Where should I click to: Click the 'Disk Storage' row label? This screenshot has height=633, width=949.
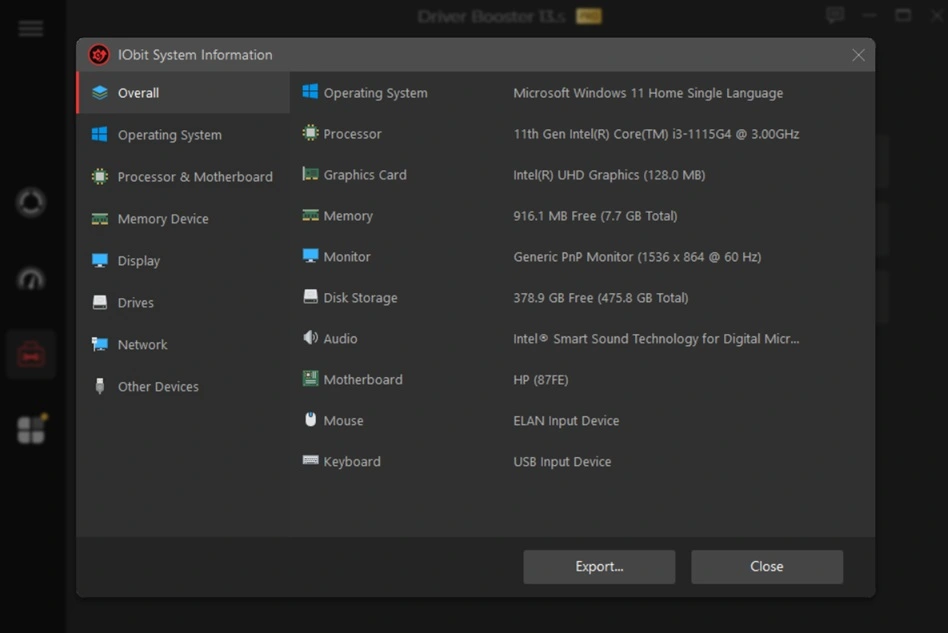(361, 298)
